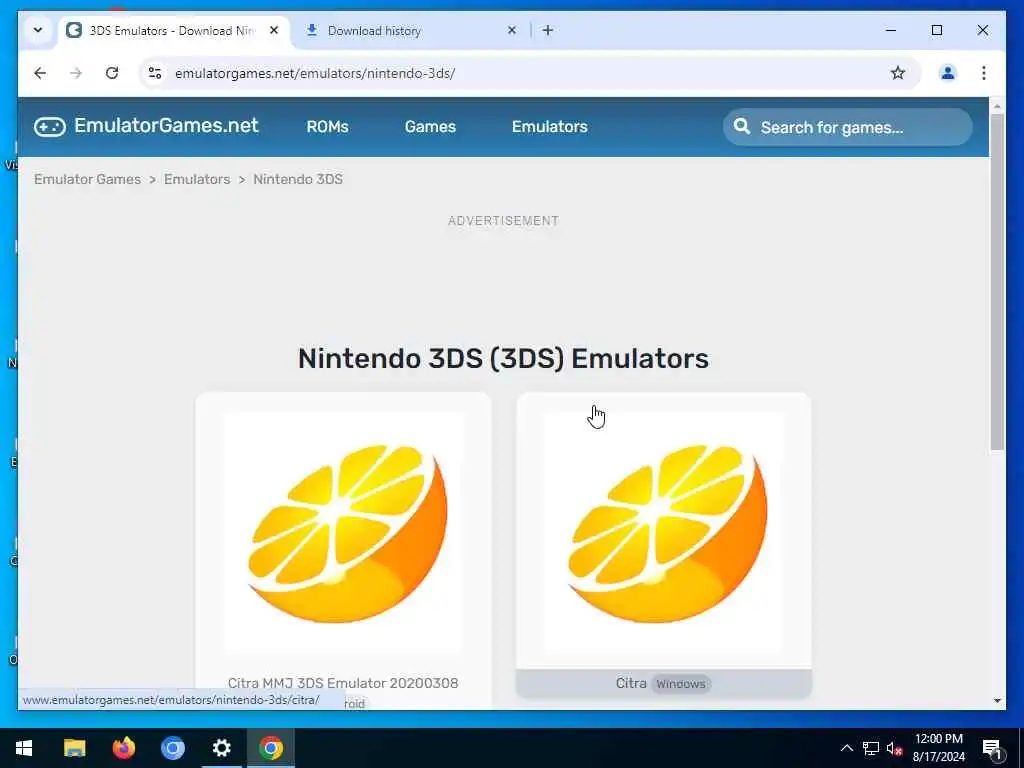Open the EmulatorGames.net home link
The image size is (1024, 768).
pos(166,125)
